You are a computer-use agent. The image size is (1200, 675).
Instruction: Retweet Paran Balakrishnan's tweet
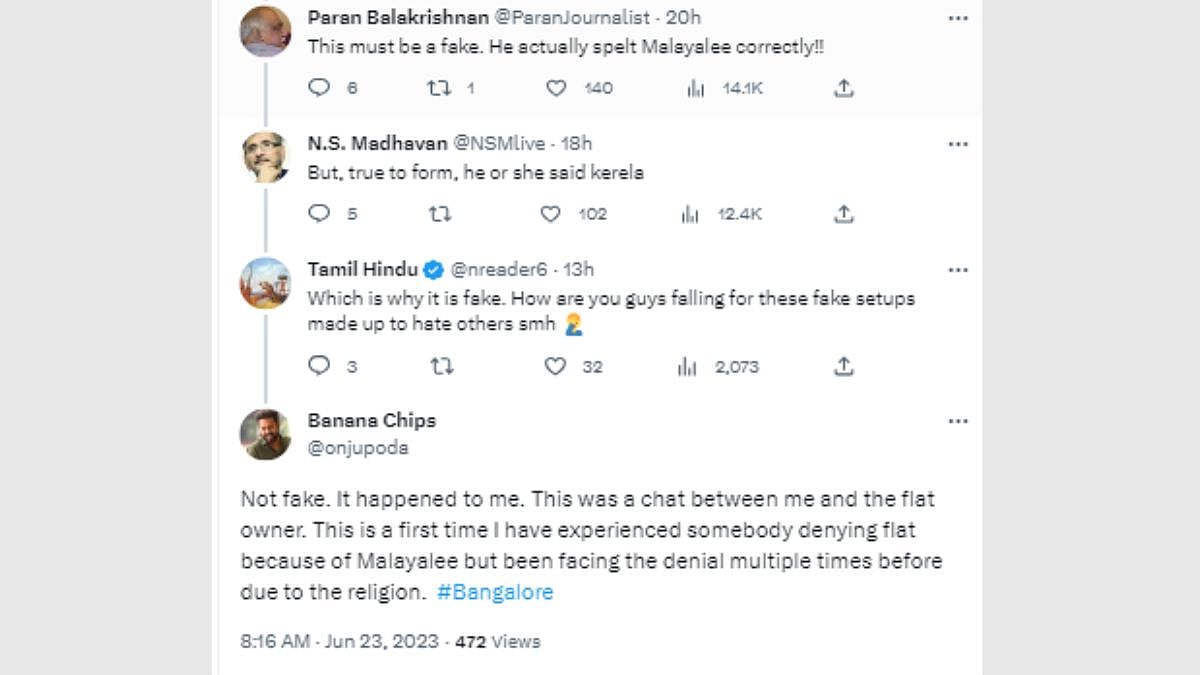pyautogui.click(x=439, y=88)
